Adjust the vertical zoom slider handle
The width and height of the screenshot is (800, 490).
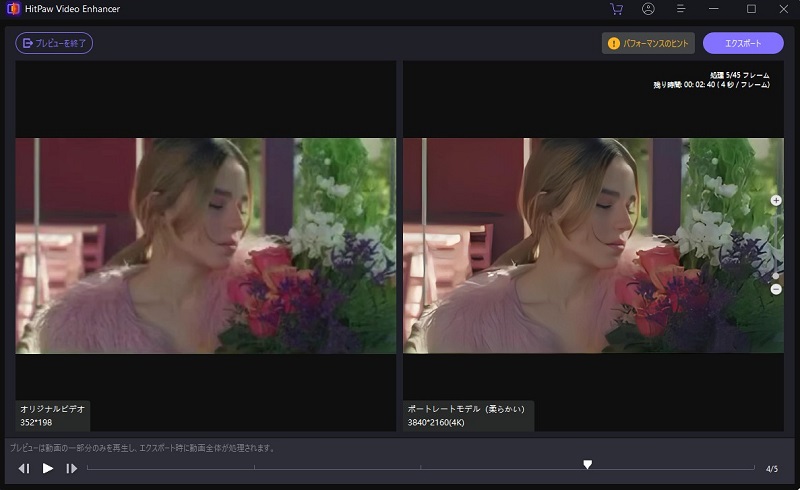click(776, 276)
